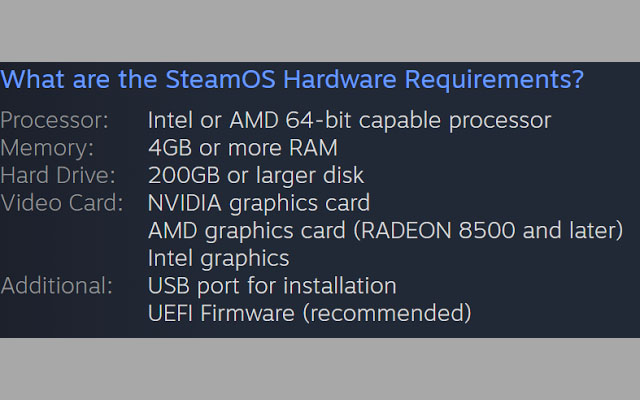Click the 4GB or more RAM text

tap(242, 148)
